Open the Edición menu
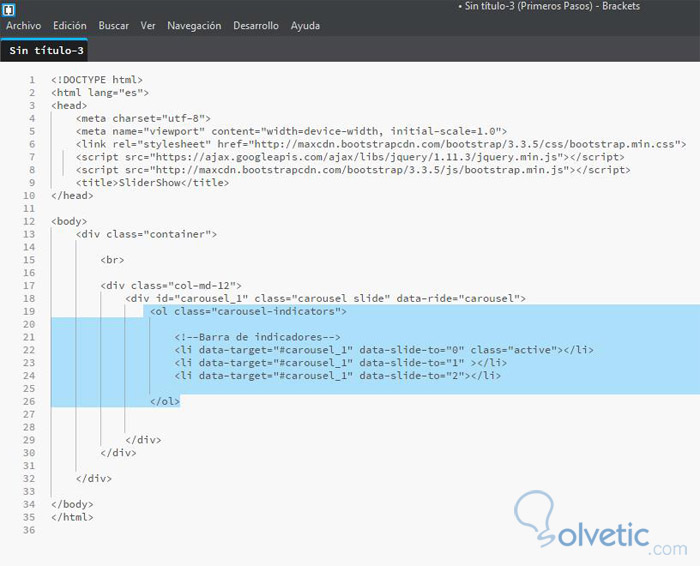Image resolution: width=700 pixels, height=566 pixels. click(70, 26)
